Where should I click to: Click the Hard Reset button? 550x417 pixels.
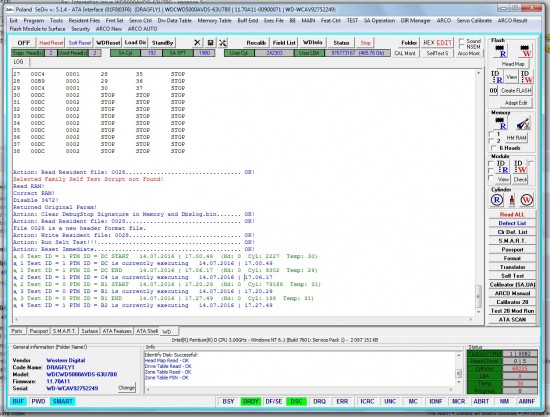(x=51, y=43)
